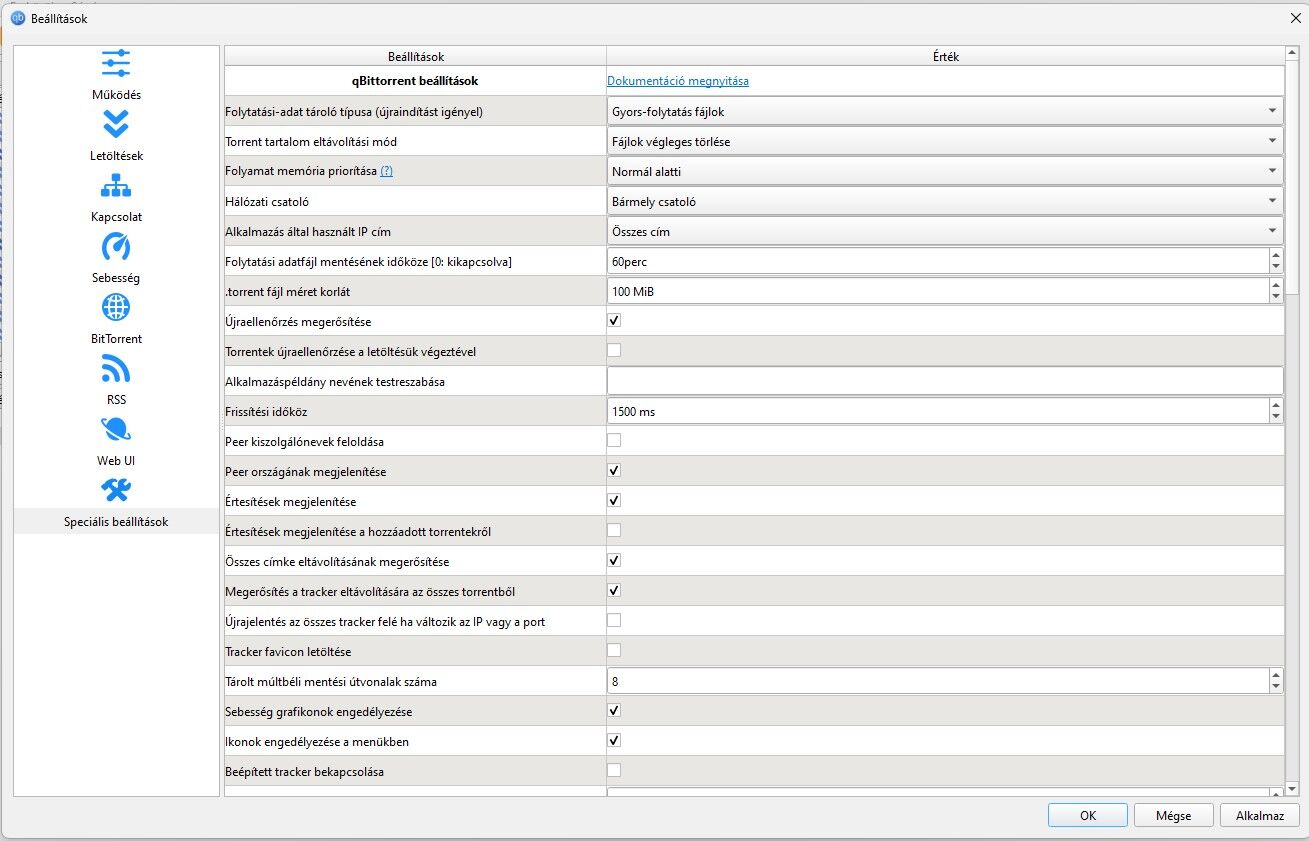Click the 1500 ms refresh interval field
Viewport: 1309px width, 841px height.
pos(937,411)
